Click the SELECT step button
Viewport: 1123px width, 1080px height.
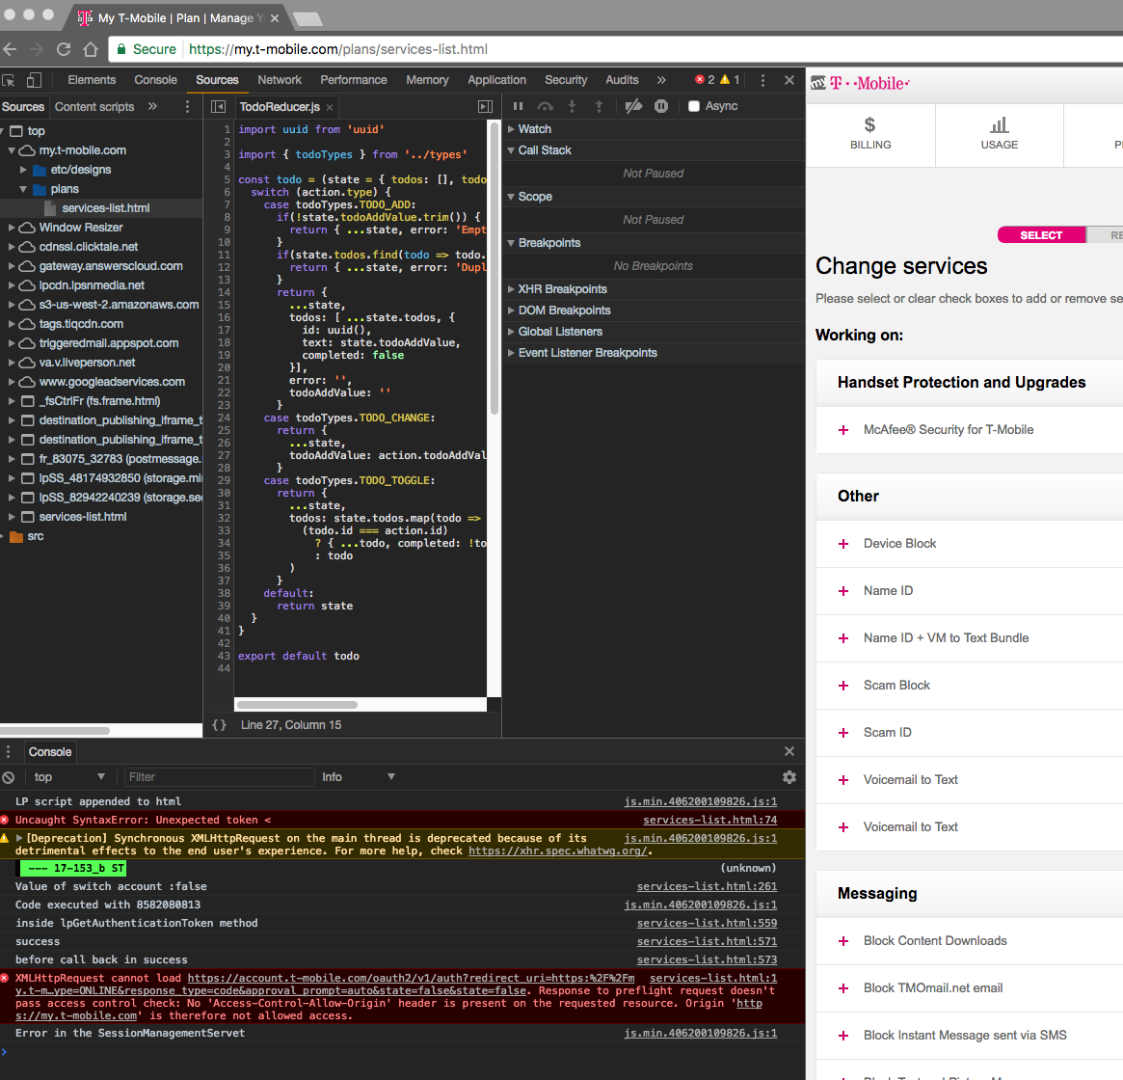(1041, 235)
